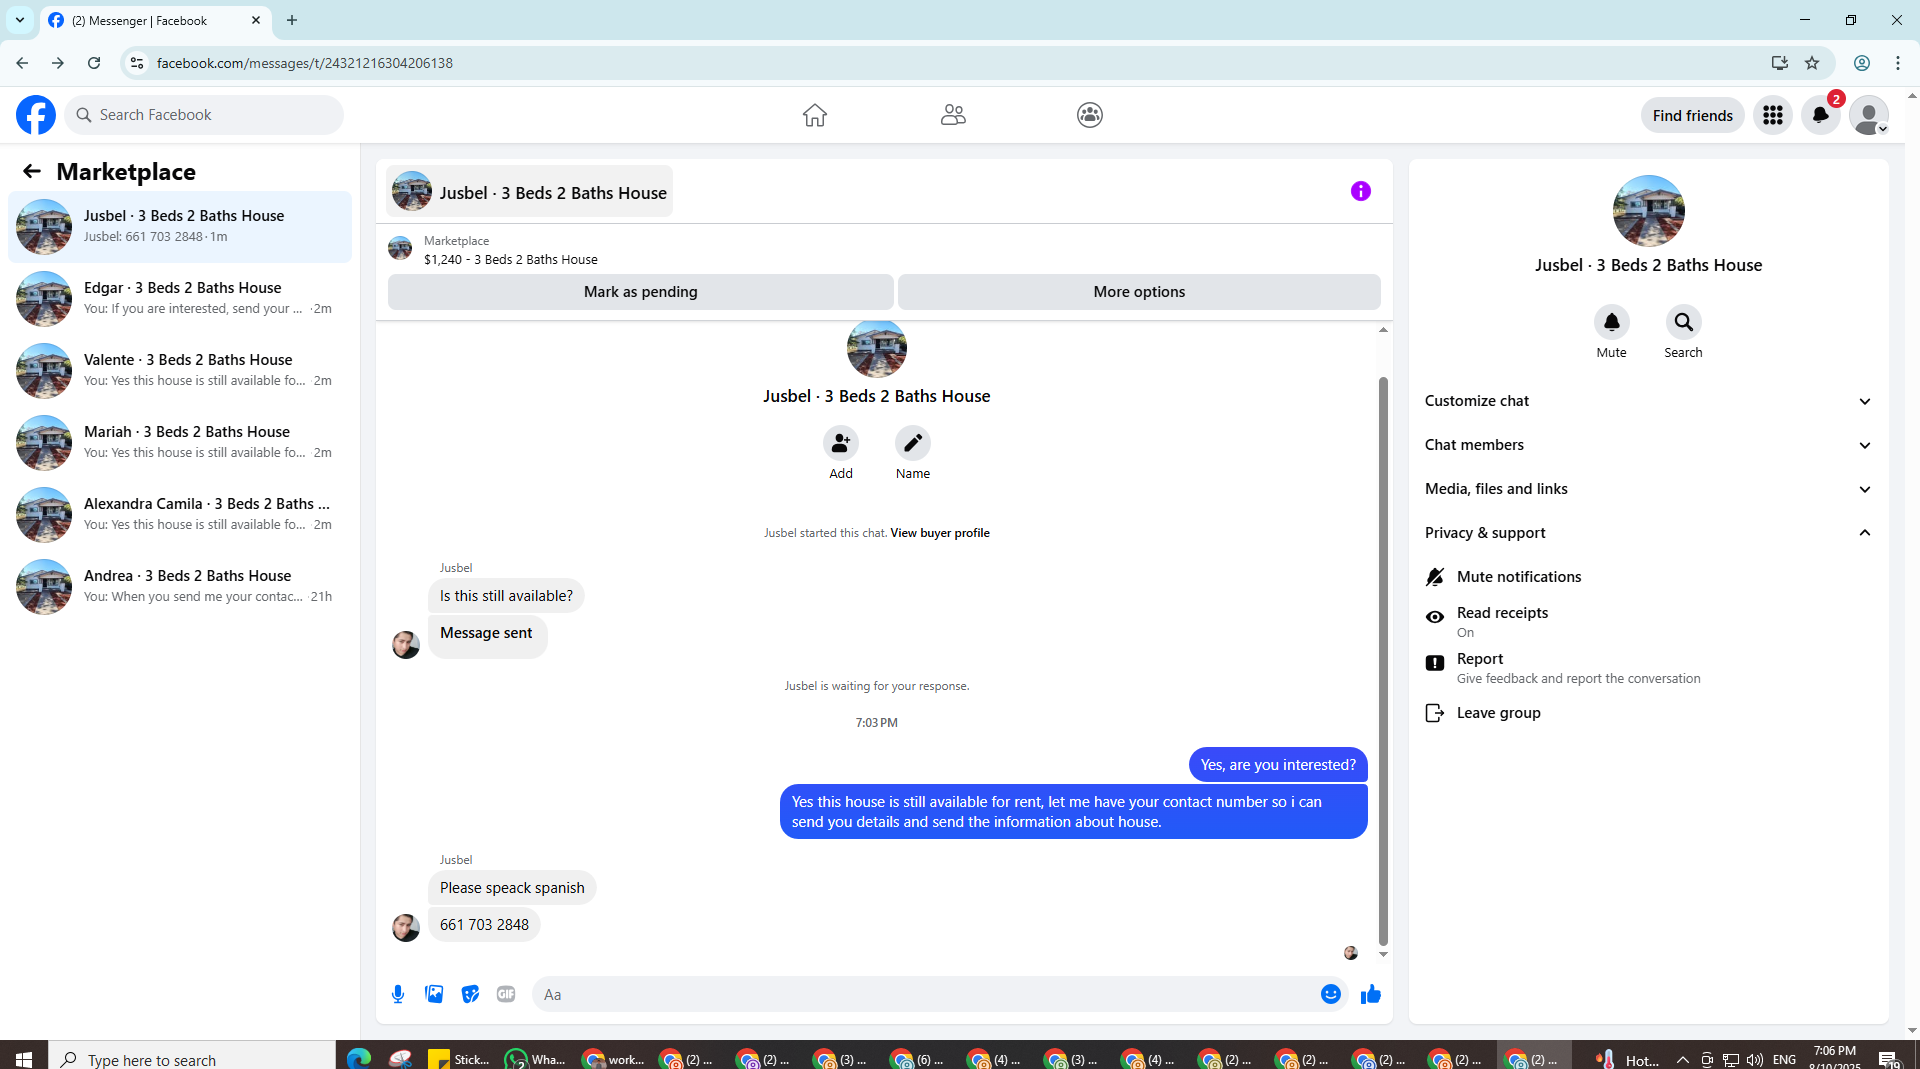1920x1069 pixels.
Task: Collapse Privacy & support section
Action: tap(1649, 533)
